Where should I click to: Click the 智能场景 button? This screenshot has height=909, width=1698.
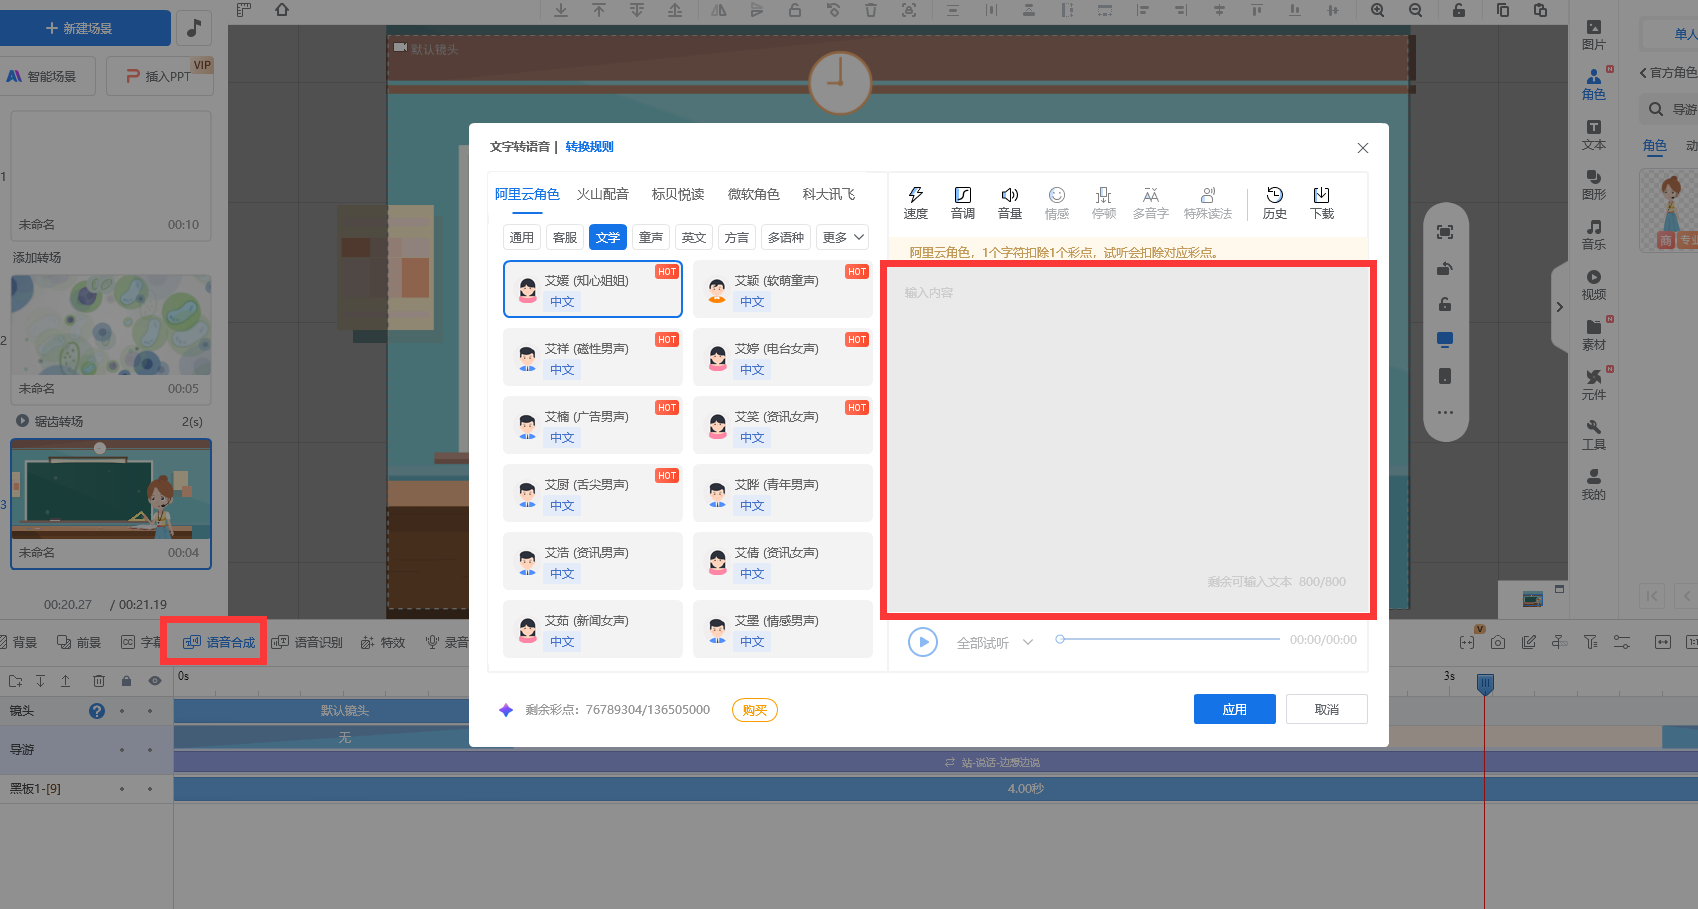pos(46,76)
